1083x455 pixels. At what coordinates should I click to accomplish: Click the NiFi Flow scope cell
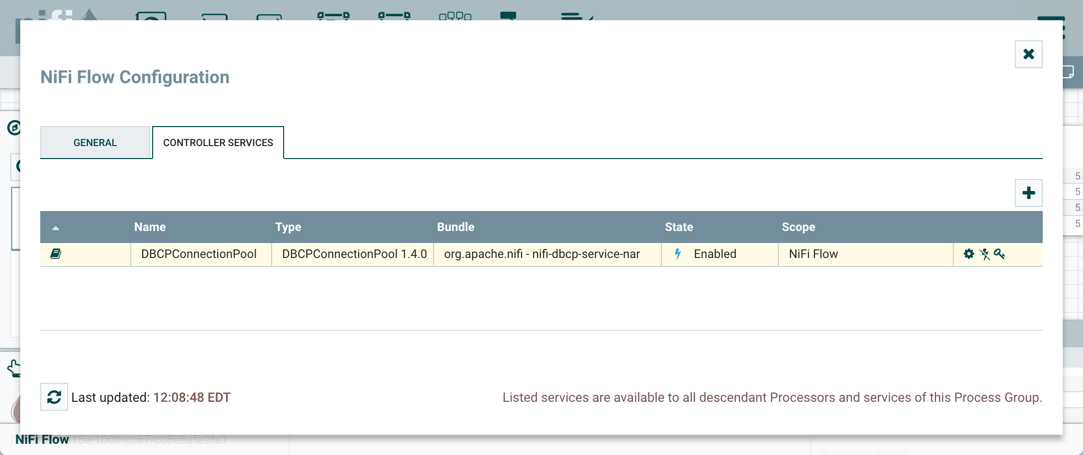[813, 254]
